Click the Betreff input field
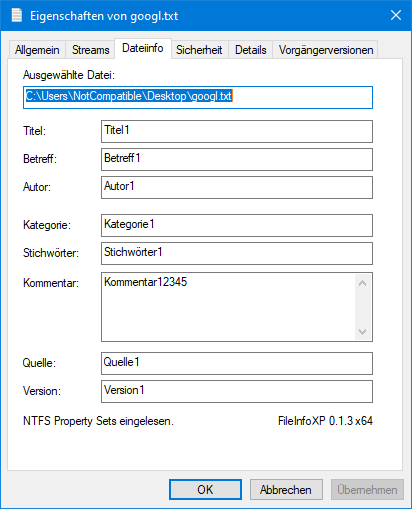 pyautogui.click(x=237, y=159)
